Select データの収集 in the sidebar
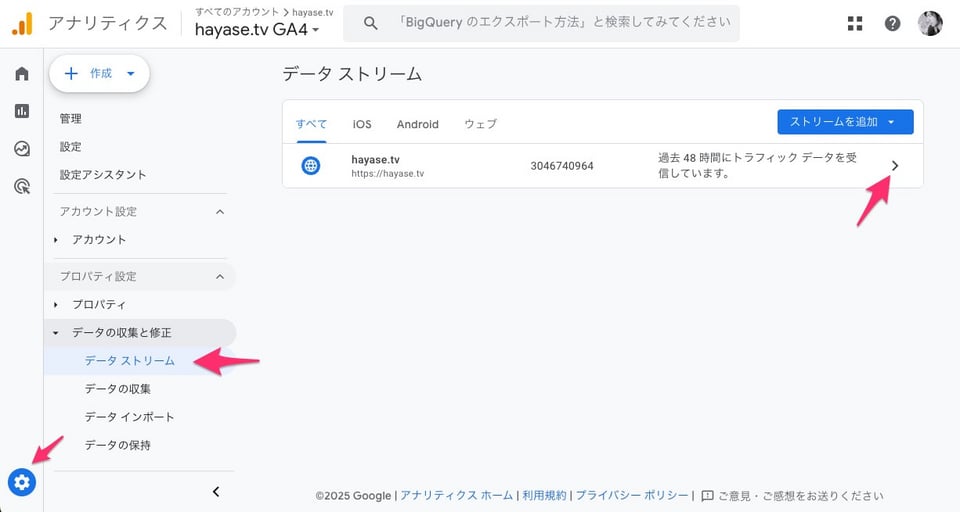This screenshot has height=512, width=960. pyautogui.click(x=118, y=390)
